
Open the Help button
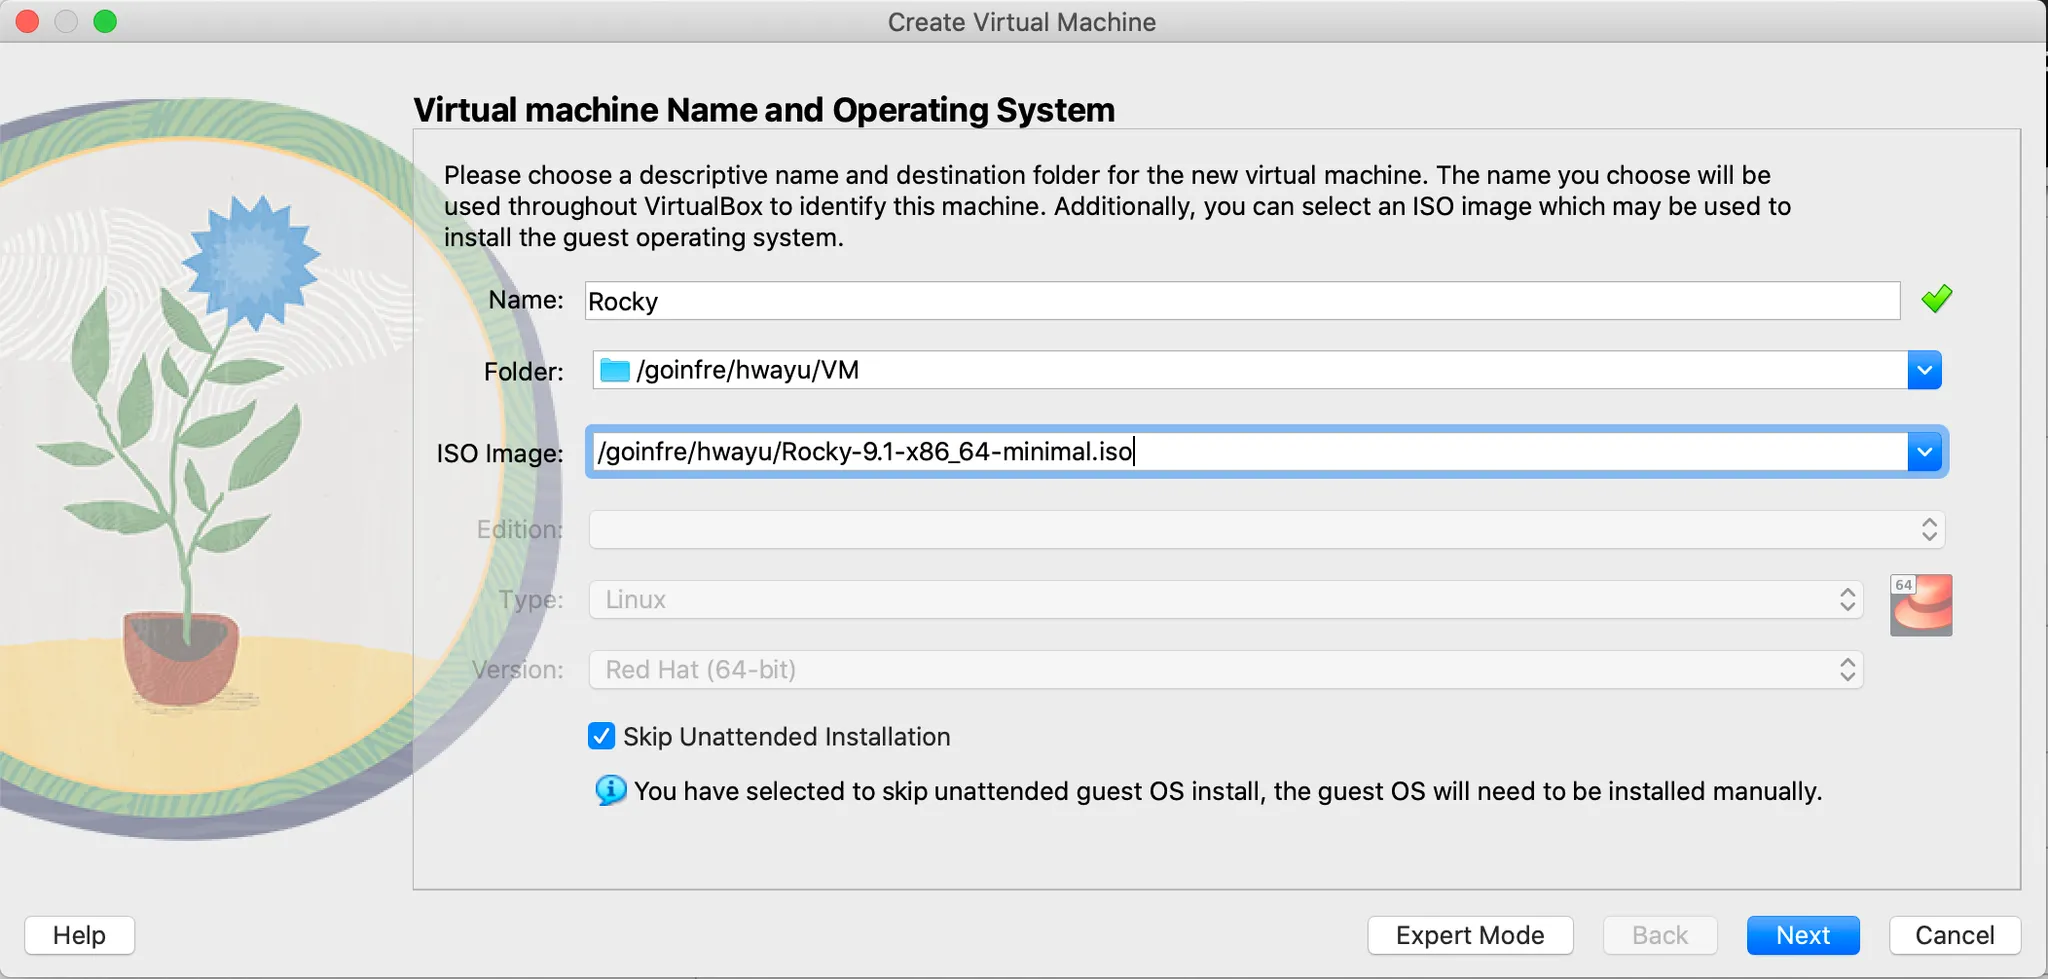click(79, 935)
